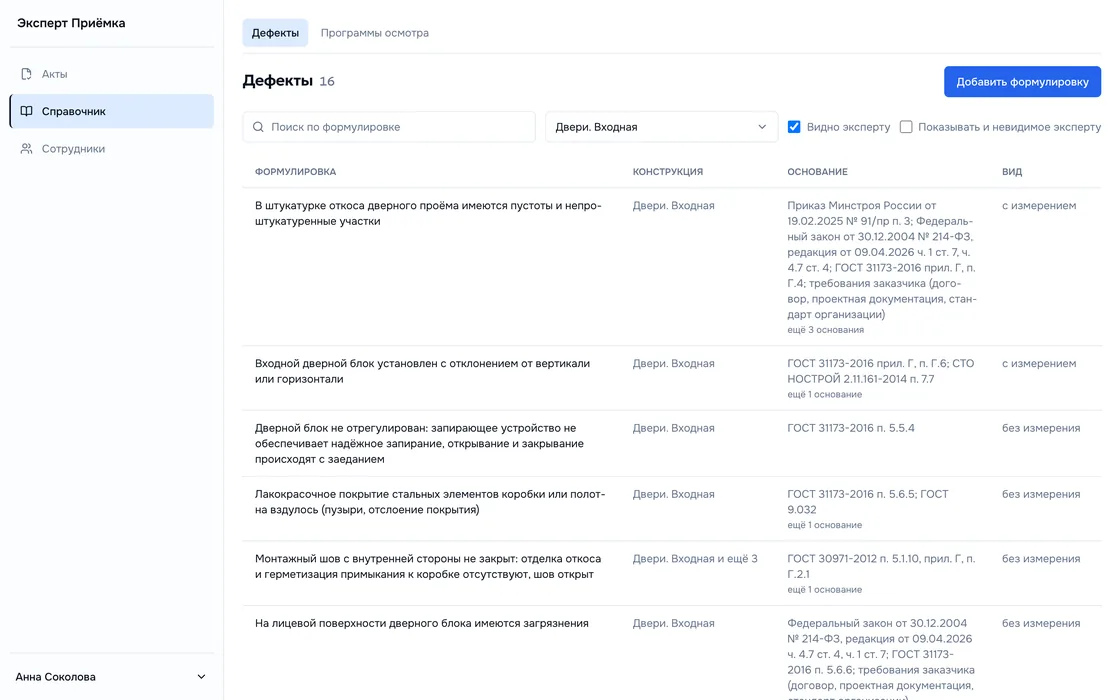Click the search magnifier icon
This screenshot has height=700, width=1120.
point(258,127)
